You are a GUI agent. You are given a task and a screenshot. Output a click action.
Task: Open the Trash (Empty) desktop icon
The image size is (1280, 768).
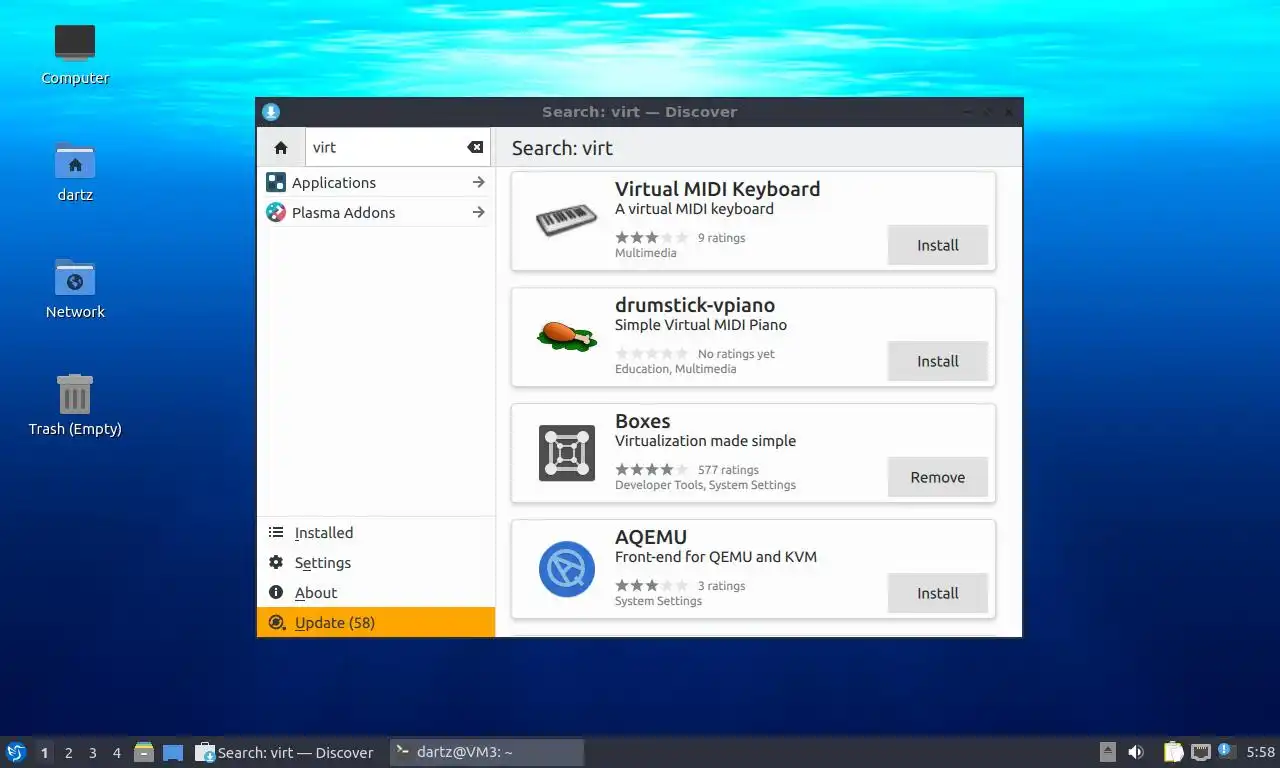tap(75, 405)
